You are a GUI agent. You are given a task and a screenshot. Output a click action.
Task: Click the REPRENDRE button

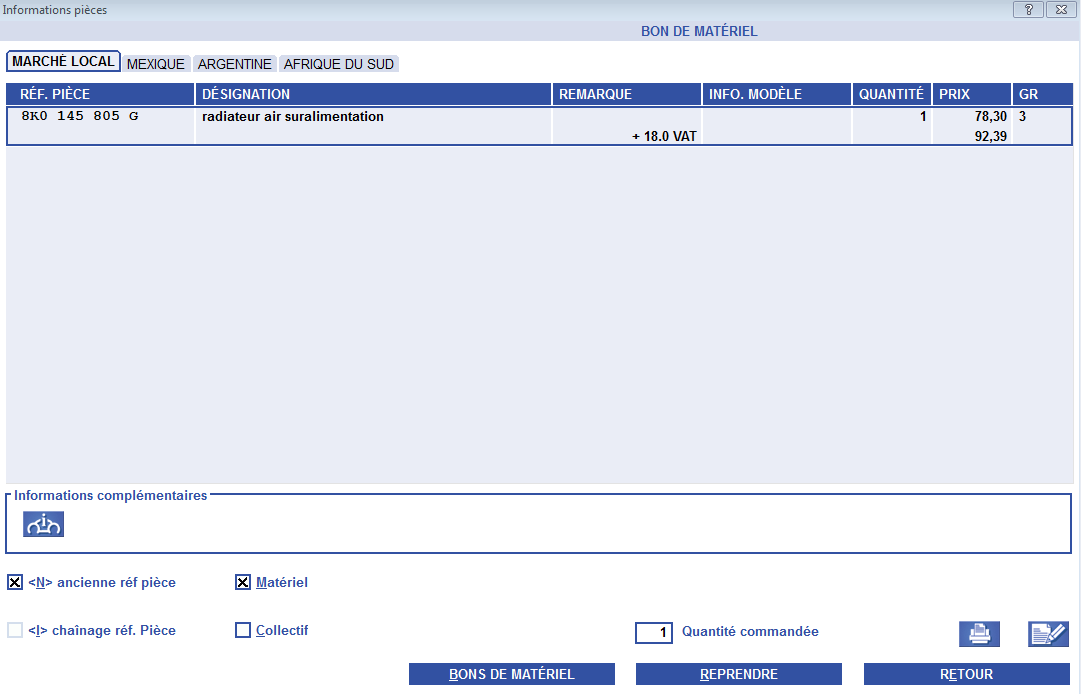pyautogui.click(x=738, y=674)
